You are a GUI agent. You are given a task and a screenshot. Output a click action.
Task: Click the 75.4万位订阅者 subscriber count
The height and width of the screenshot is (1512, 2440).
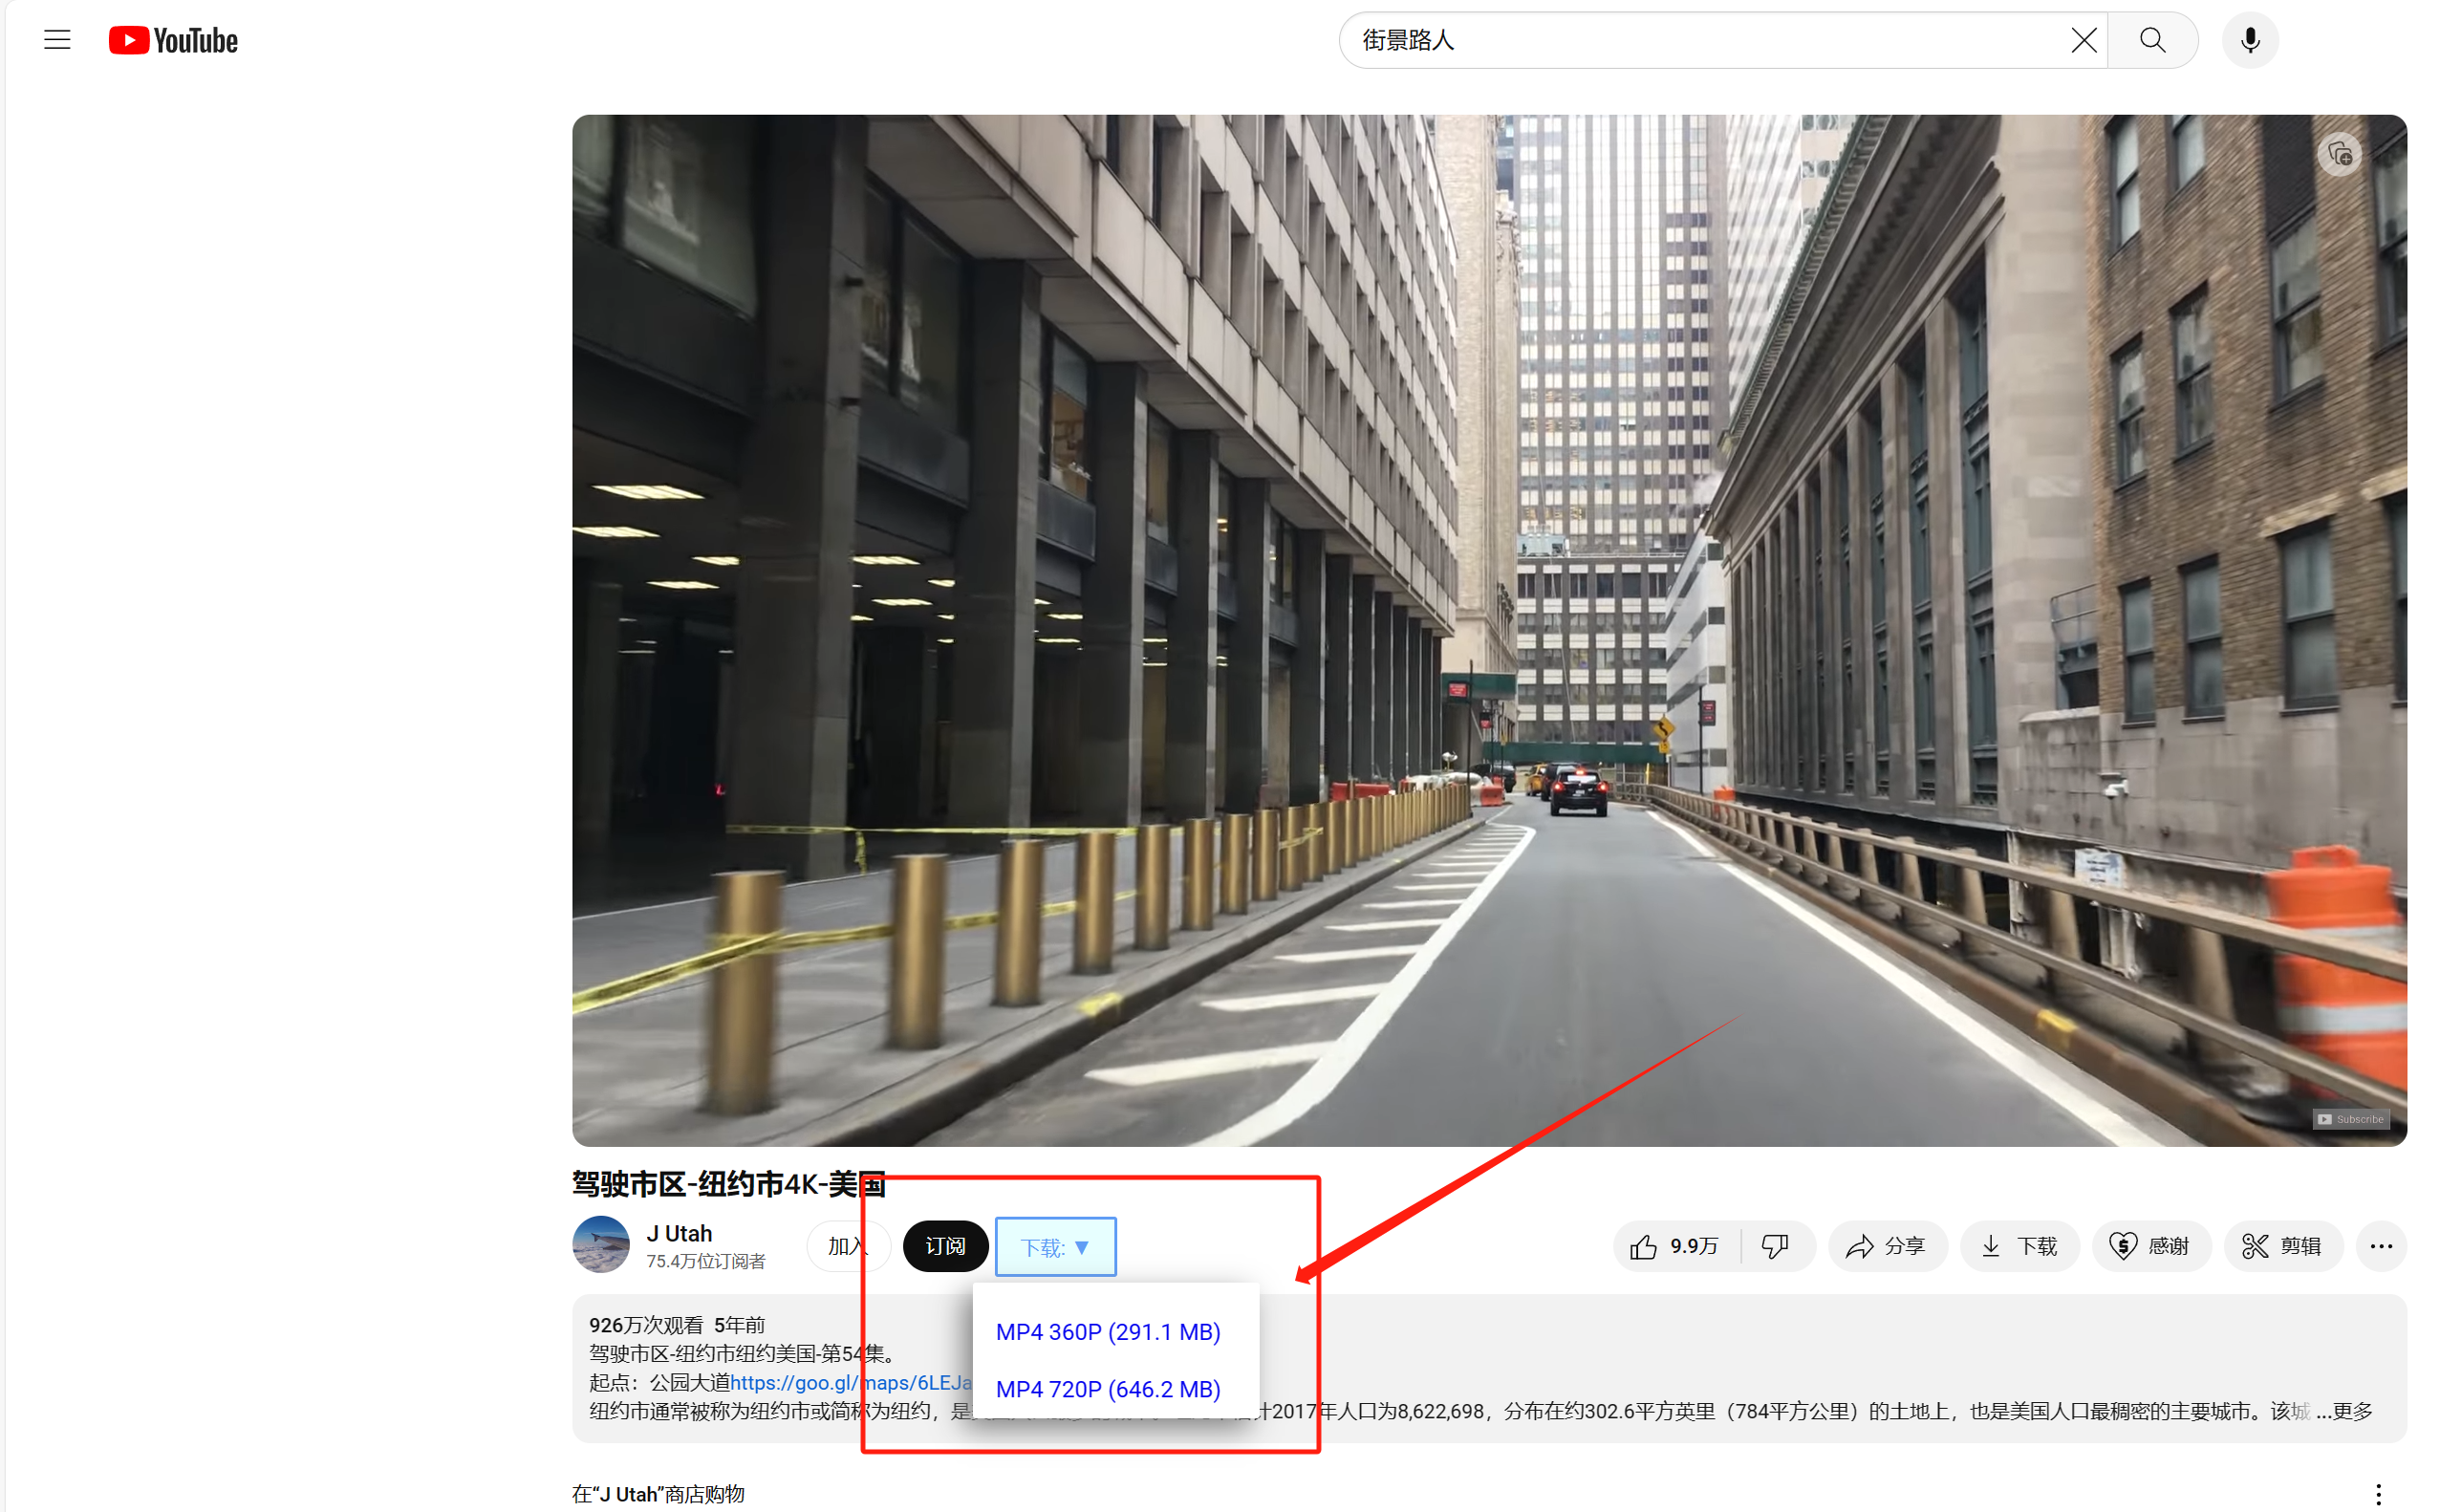[x=706, y=1262]
